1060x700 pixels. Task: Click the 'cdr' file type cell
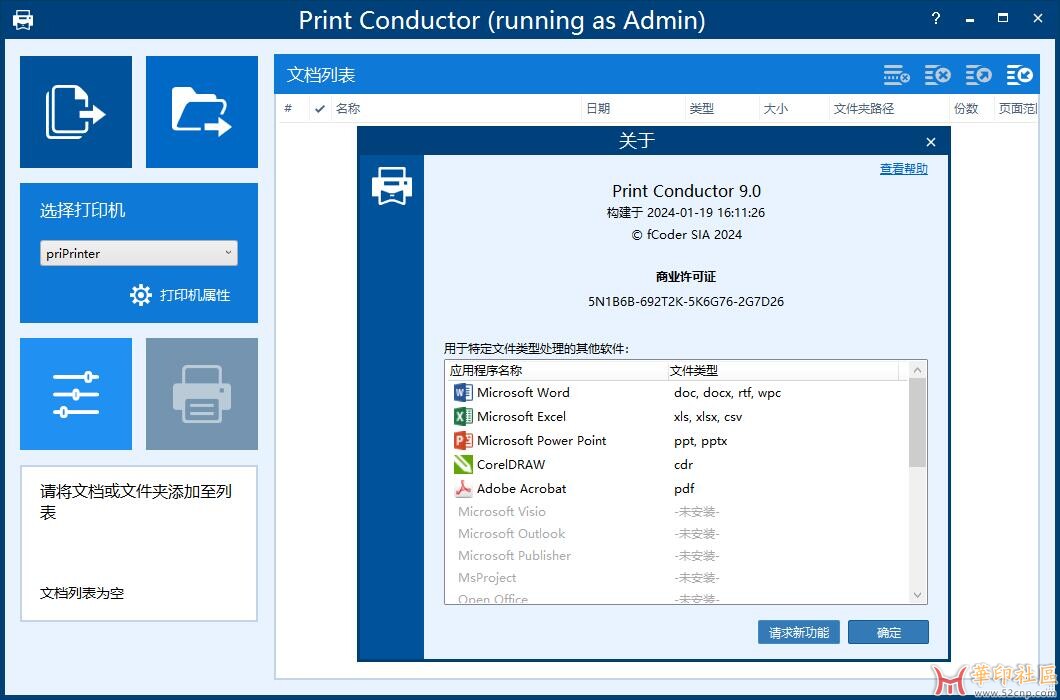[683, 465]
